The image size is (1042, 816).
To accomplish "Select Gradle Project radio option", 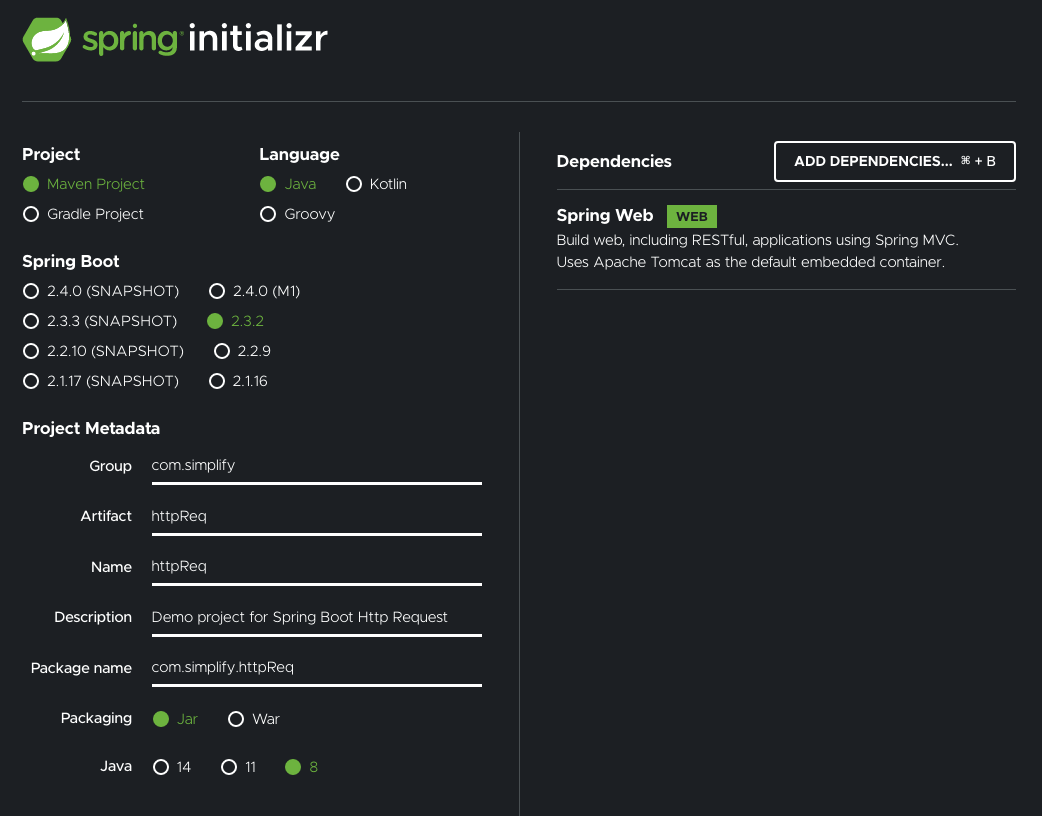I will 31,214.
